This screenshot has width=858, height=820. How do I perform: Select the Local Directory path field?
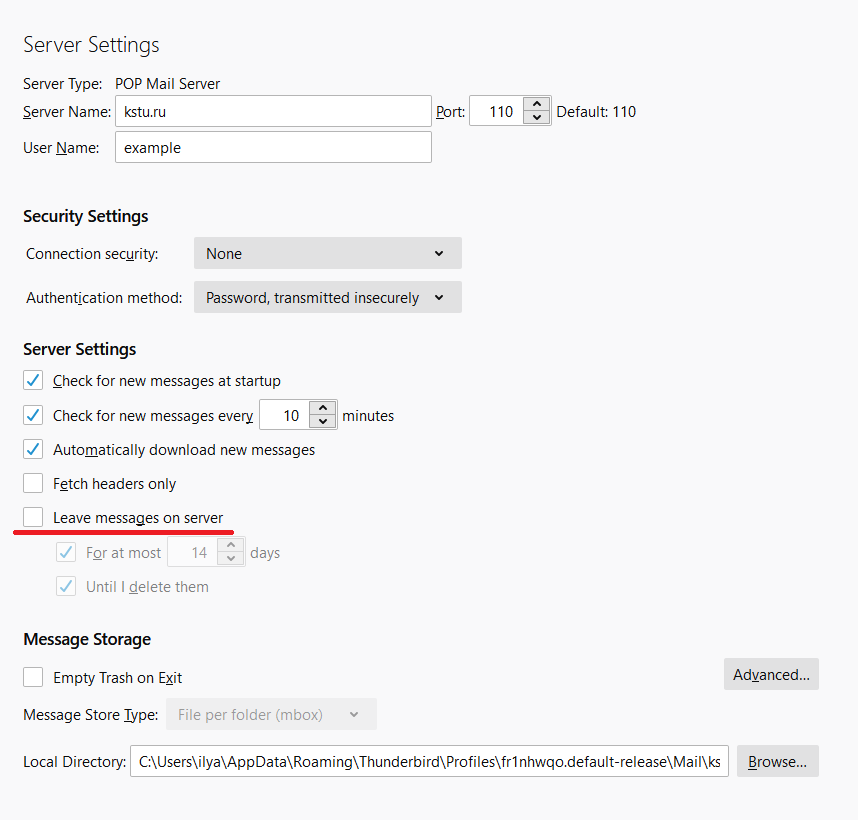tap(429, 762)
